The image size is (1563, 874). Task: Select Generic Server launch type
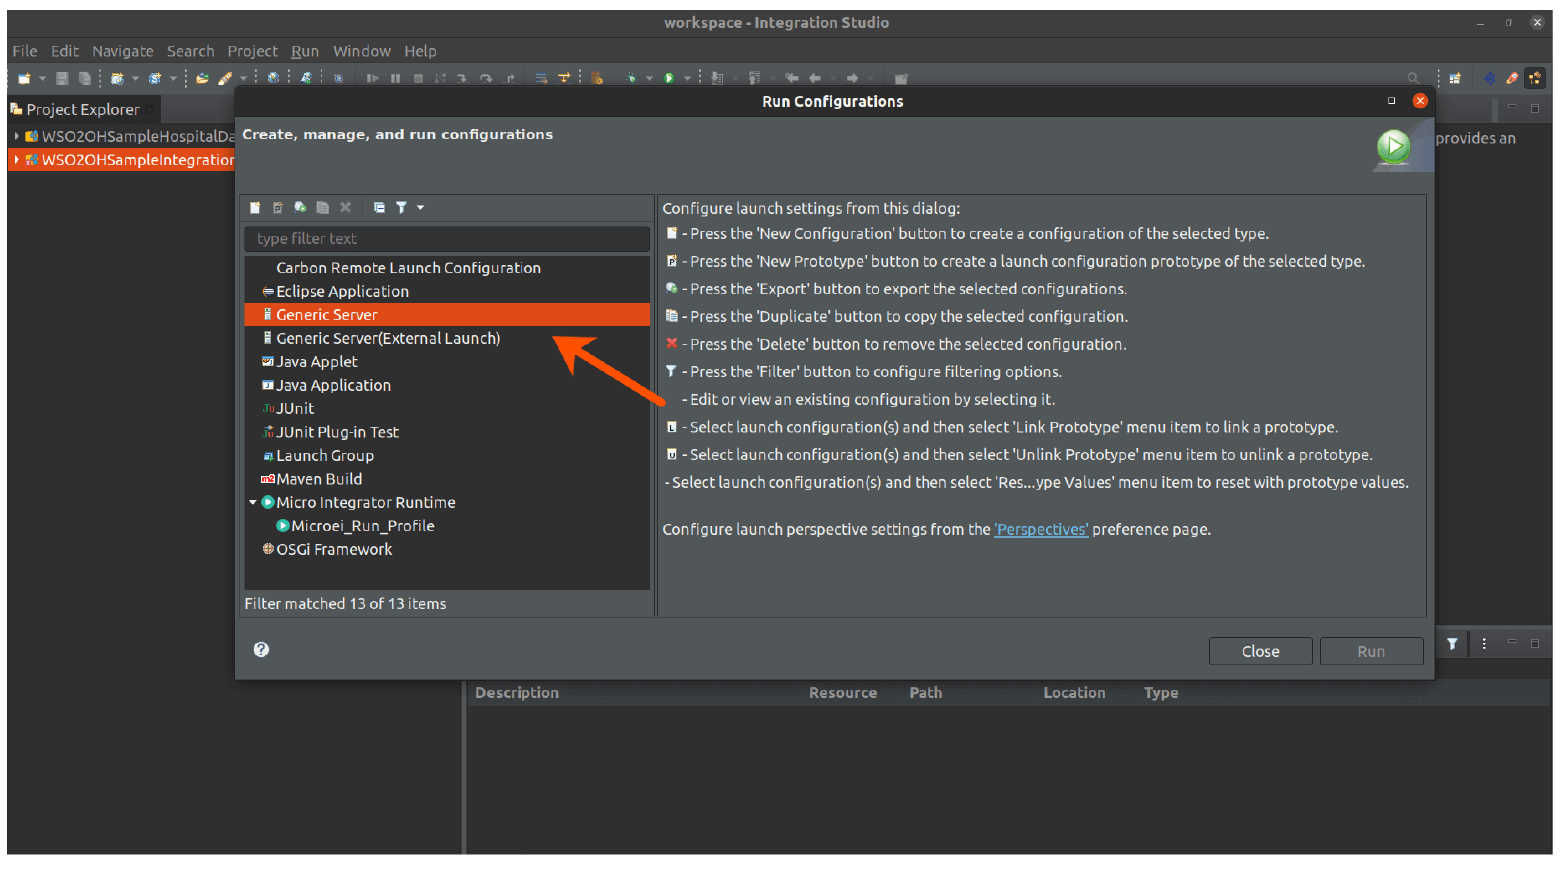click(447, 315)
